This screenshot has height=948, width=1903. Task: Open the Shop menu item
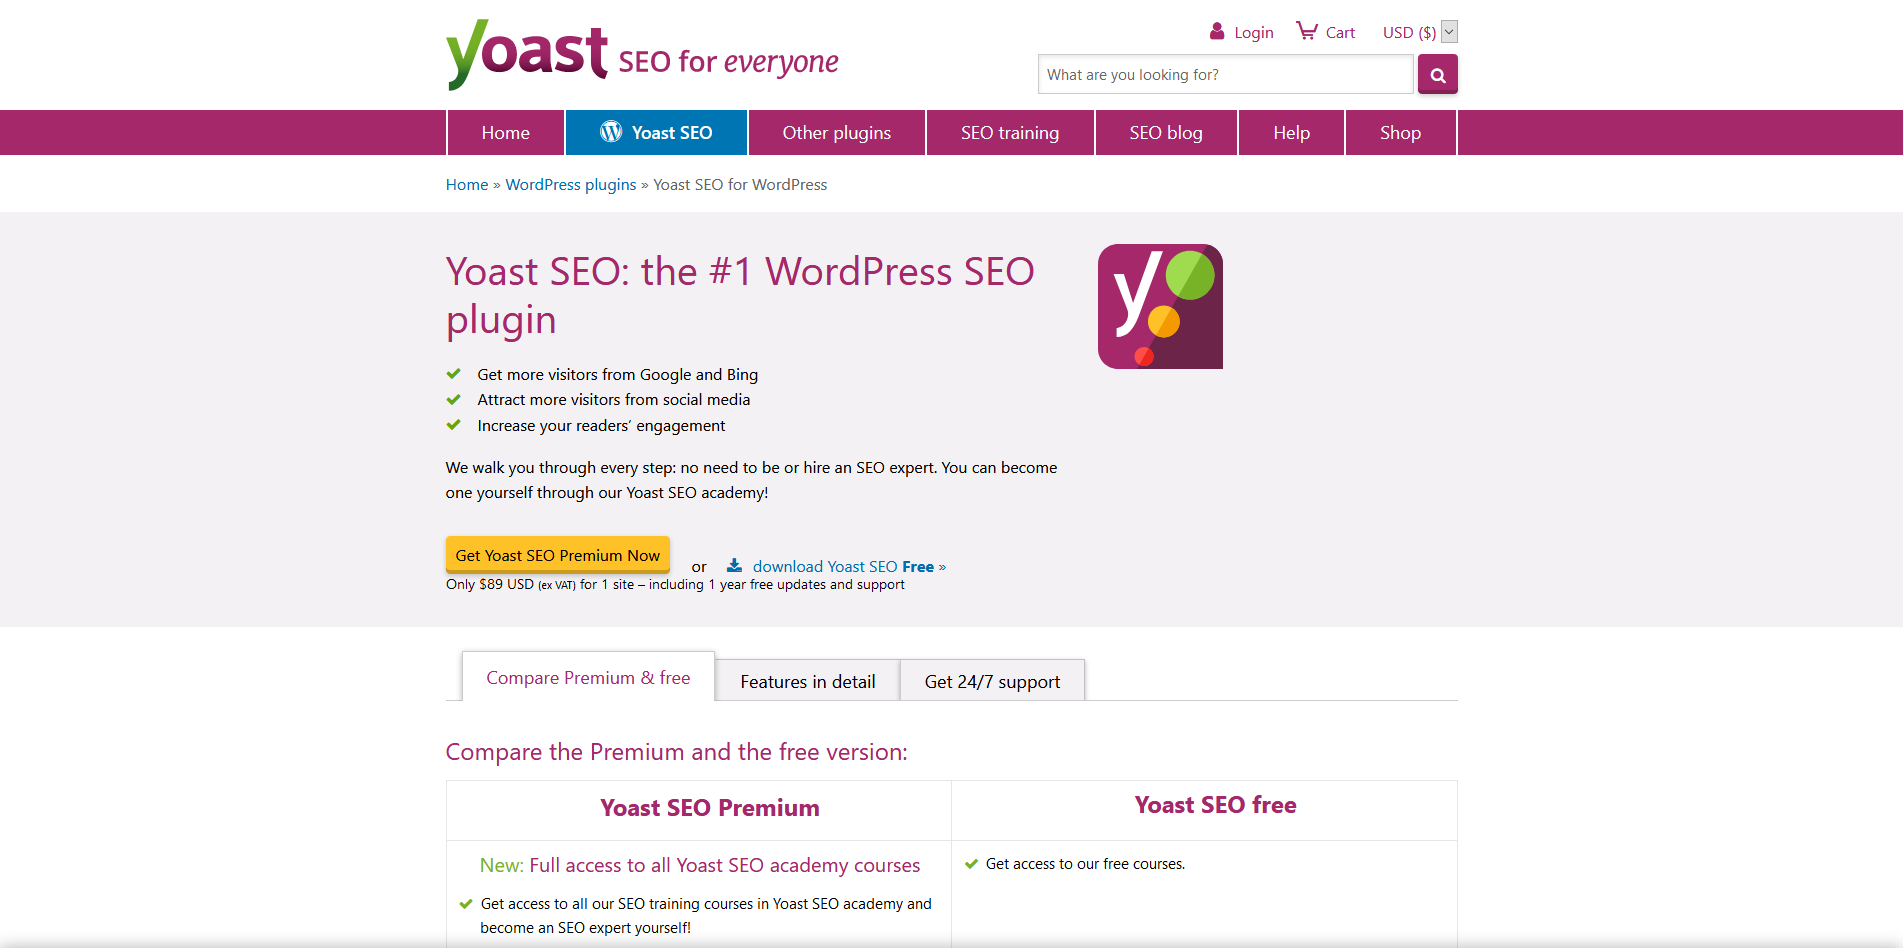pos(1400,133)
